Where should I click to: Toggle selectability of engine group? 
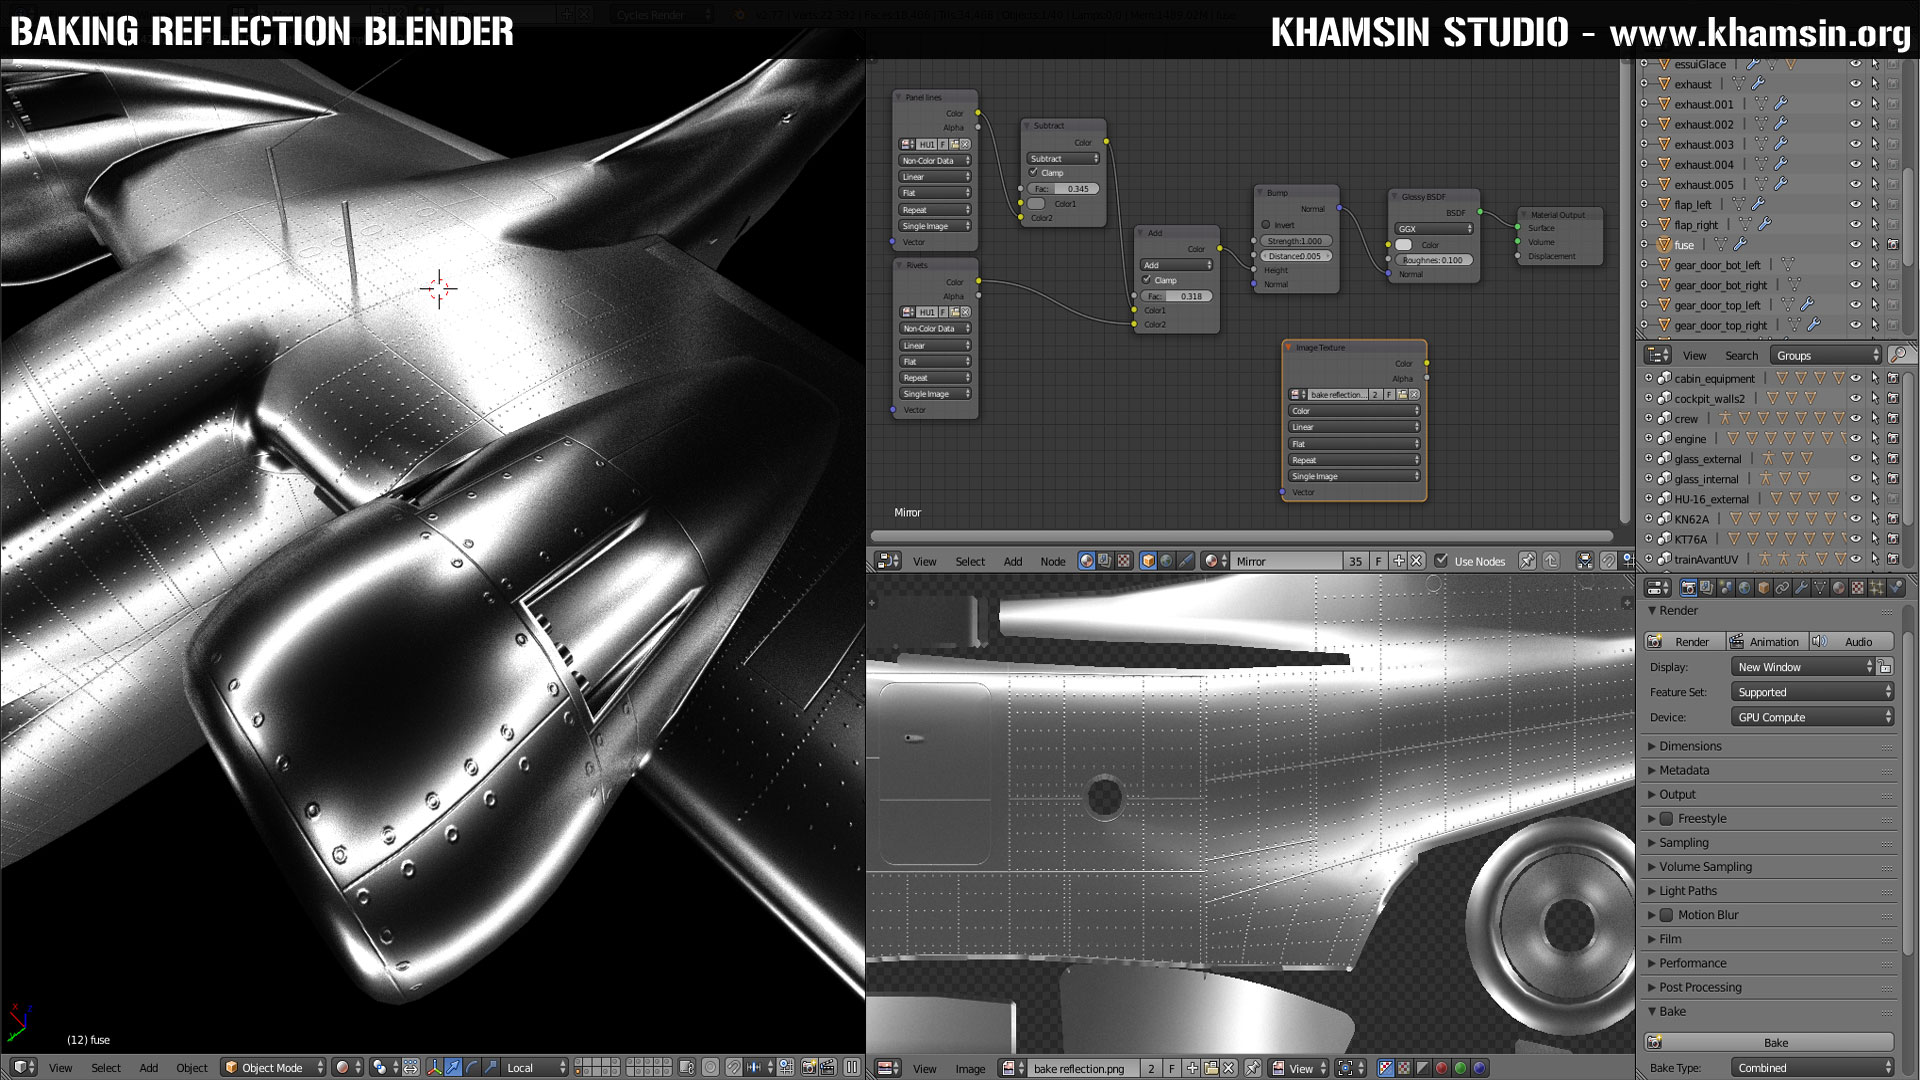pos(1875,438)
